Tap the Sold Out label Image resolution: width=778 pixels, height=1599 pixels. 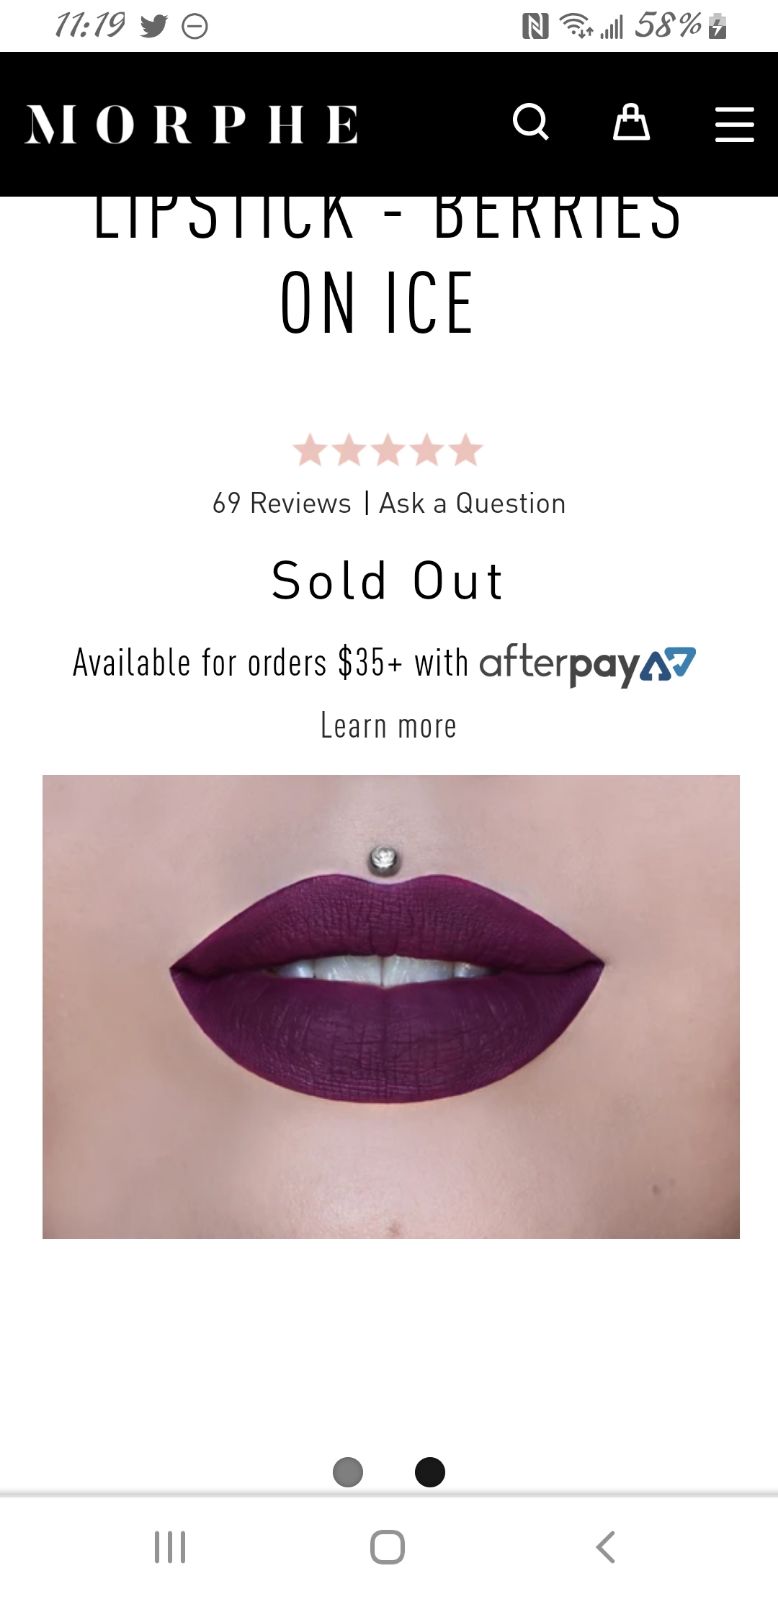pos(388,581)
